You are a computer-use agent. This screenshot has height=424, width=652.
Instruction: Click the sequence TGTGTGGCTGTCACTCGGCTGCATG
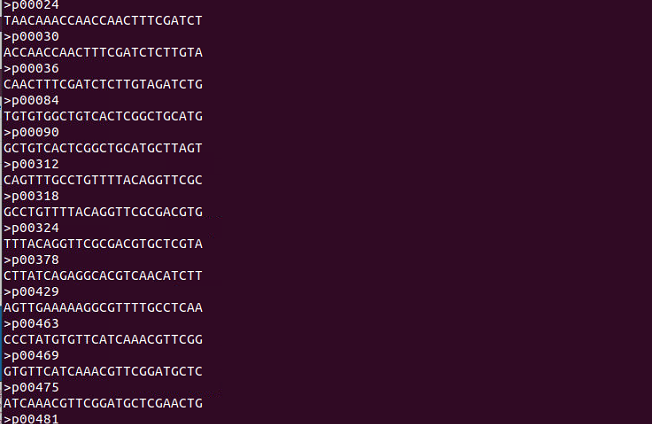coord(103,116)
